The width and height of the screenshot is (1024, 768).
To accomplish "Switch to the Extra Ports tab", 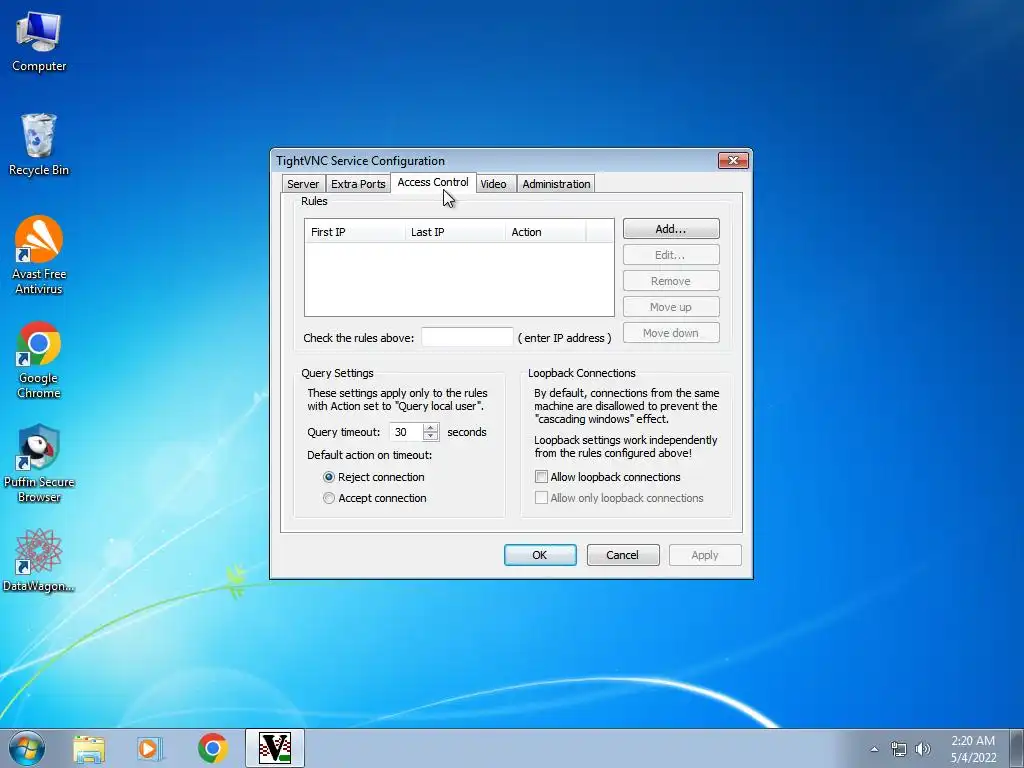I will click(358, 184).
